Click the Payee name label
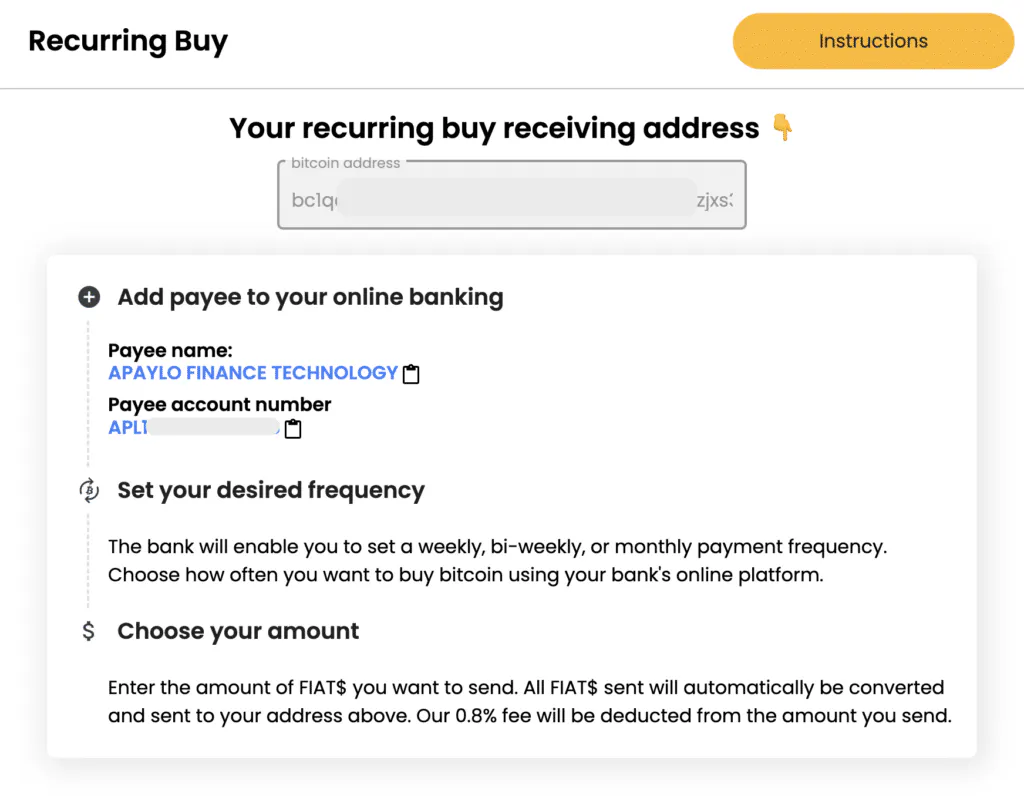Image resolution: width=1024 pixels, height=808 pixels. (170, 351)
